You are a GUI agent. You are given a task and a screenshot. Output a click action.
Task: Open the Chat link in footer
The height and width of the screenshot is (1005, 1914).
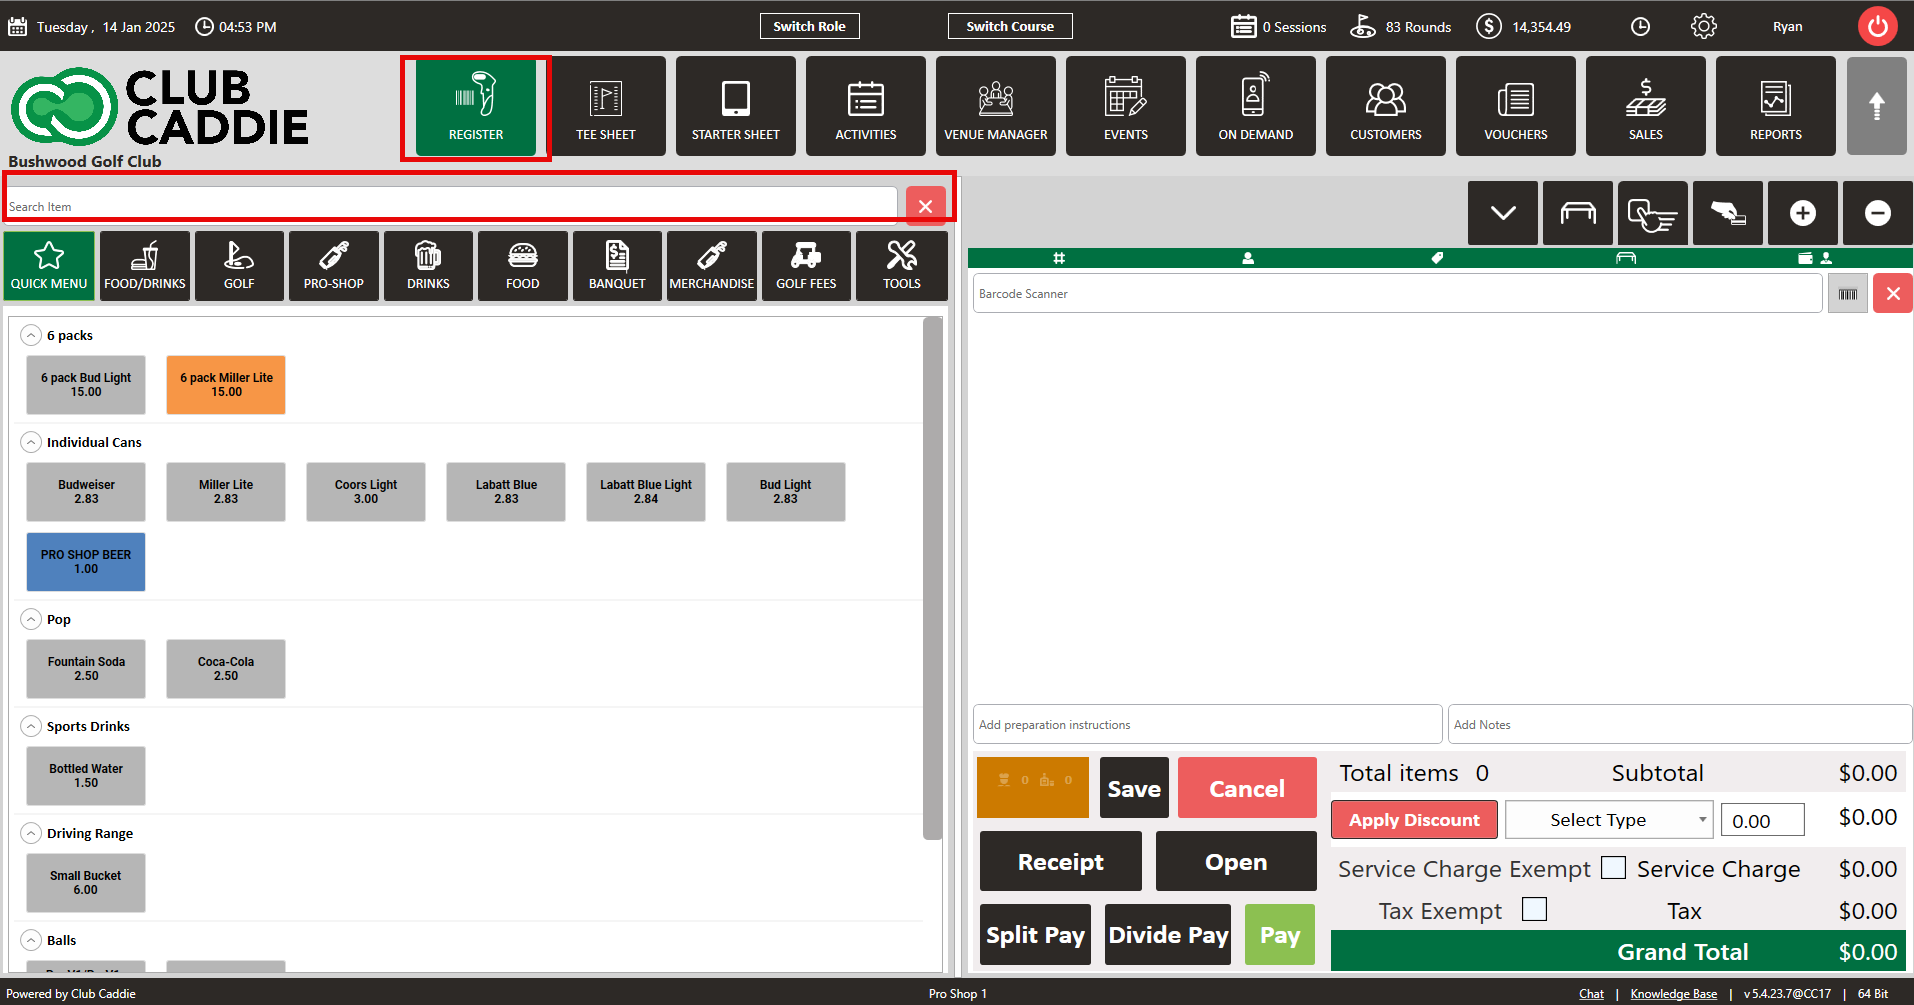[1591, 994]
